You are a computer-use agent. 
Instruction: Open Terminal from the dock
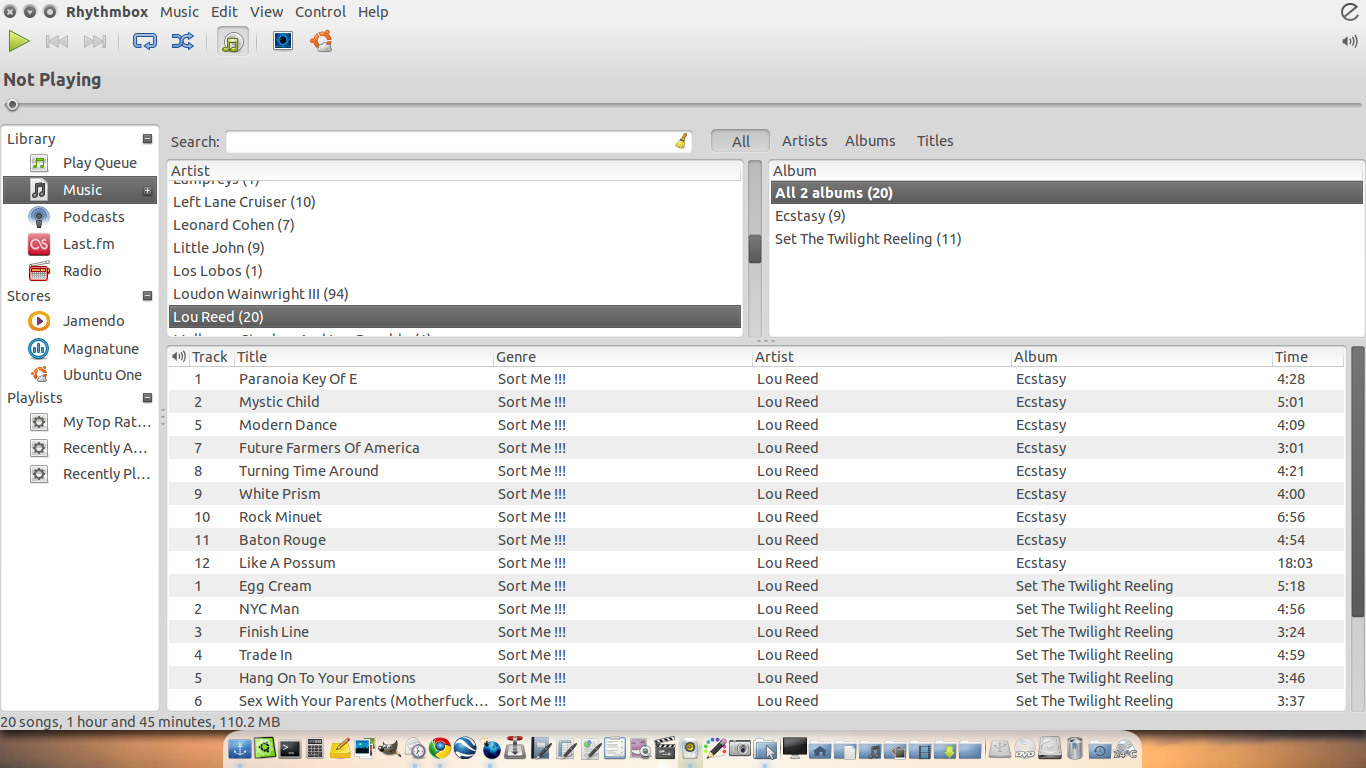pyautogui.click(x=290, y=748)
